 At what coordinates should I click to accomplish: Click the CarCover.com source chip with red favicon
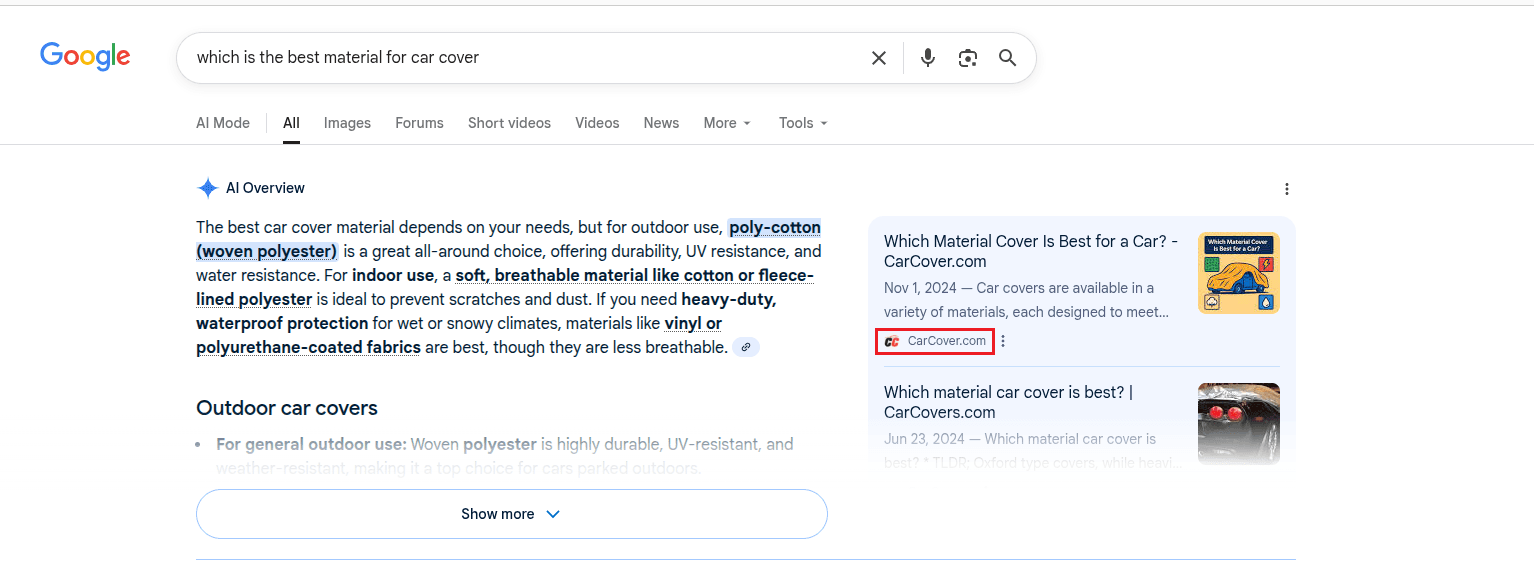pos(934,341)
